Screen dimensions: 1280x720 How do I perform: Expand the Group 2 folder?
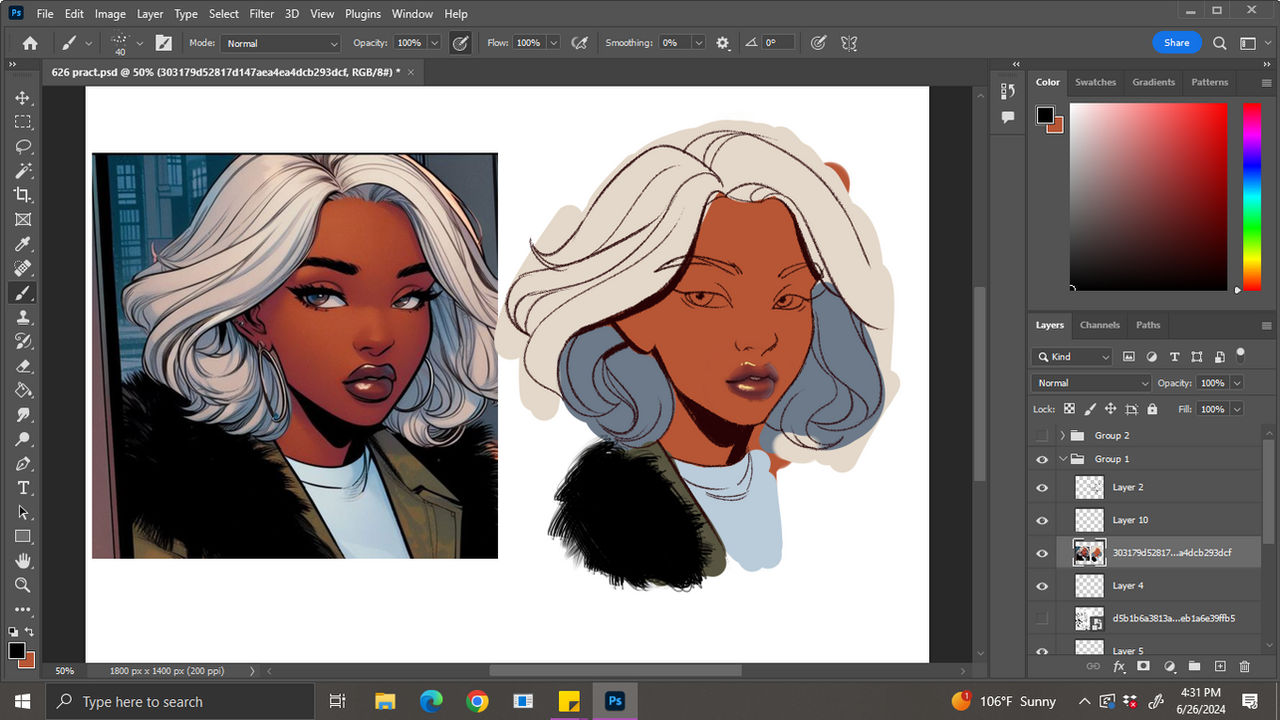tap(1062, 436)
